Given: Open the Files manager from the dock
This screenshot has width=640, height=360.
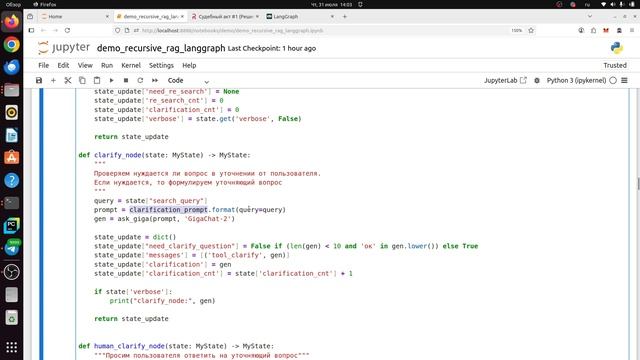Looking at the screenshot, I should pos(11,89).
